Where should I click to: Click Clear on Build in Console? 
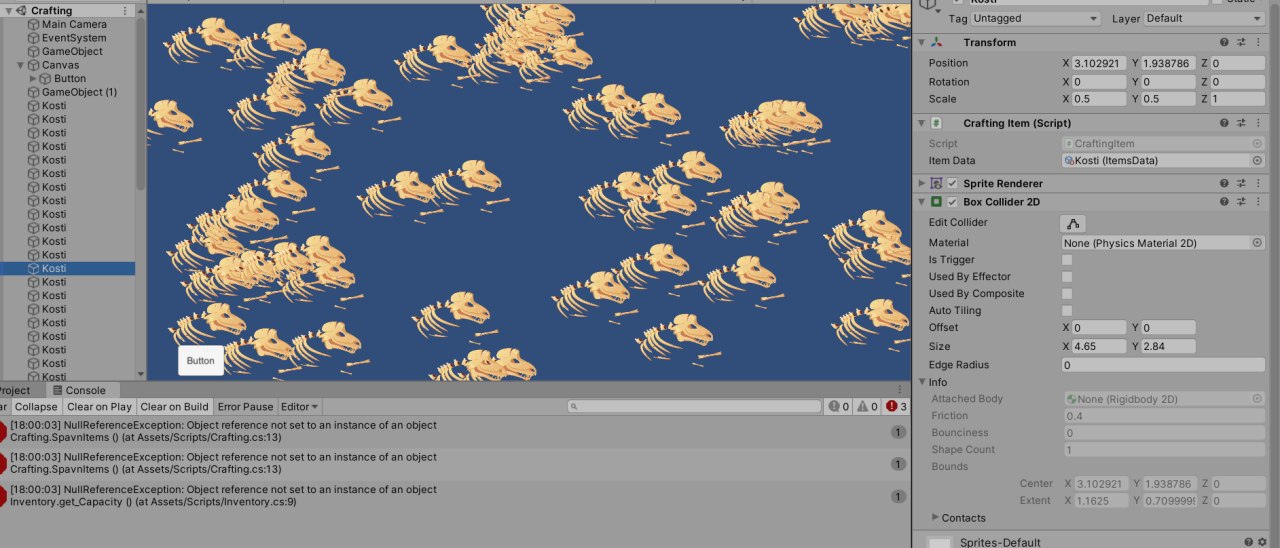pos(174,407)
